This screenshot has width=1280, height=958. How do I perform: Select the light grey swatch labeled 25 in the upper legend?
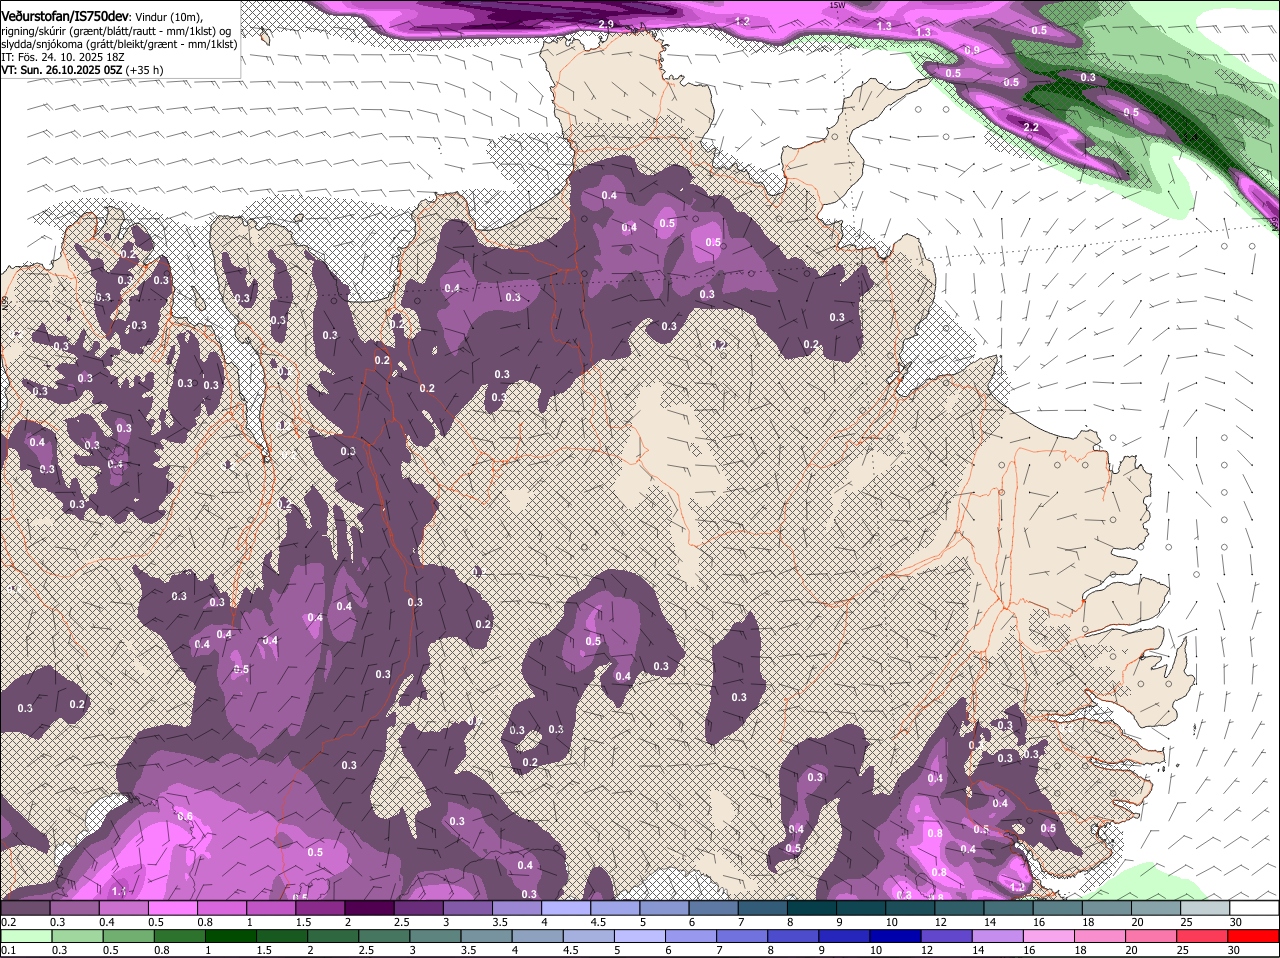point(1206,908)
